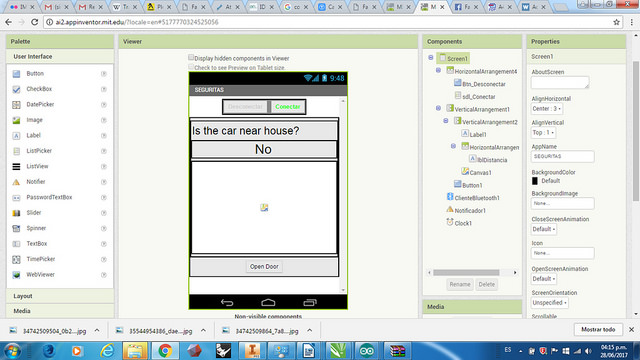Open the Arduino app on taskbar
The image size is (640, 360).
(367, 351)
